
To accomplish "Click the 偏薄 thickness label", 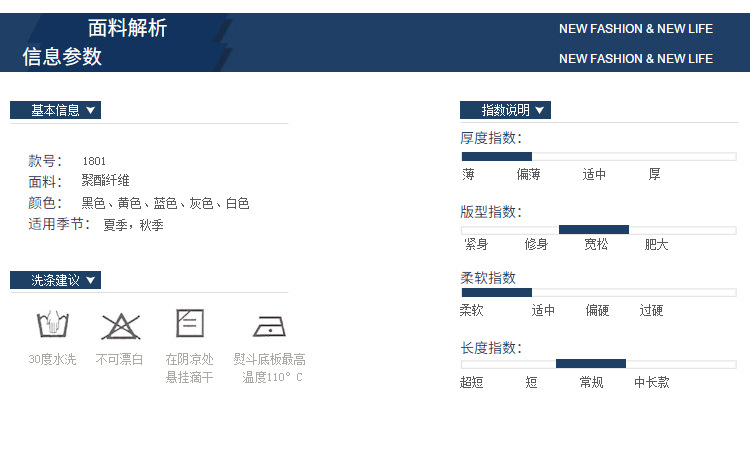I will pos(529,174).
